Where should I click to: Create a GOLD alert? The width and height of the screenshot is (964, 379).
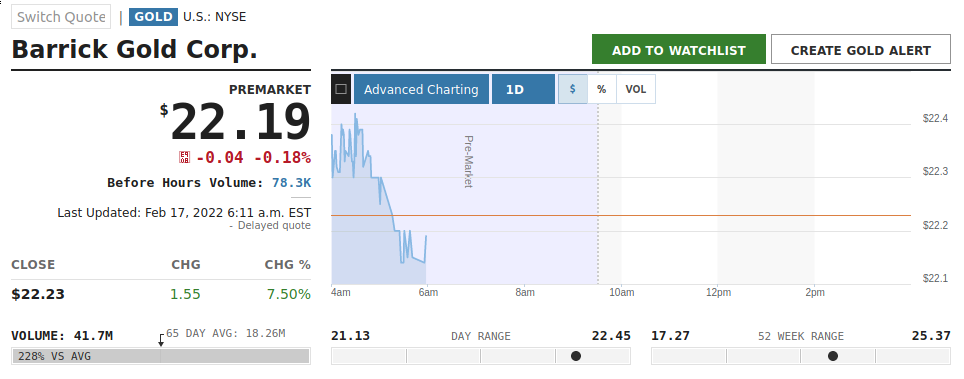(861, 49)
